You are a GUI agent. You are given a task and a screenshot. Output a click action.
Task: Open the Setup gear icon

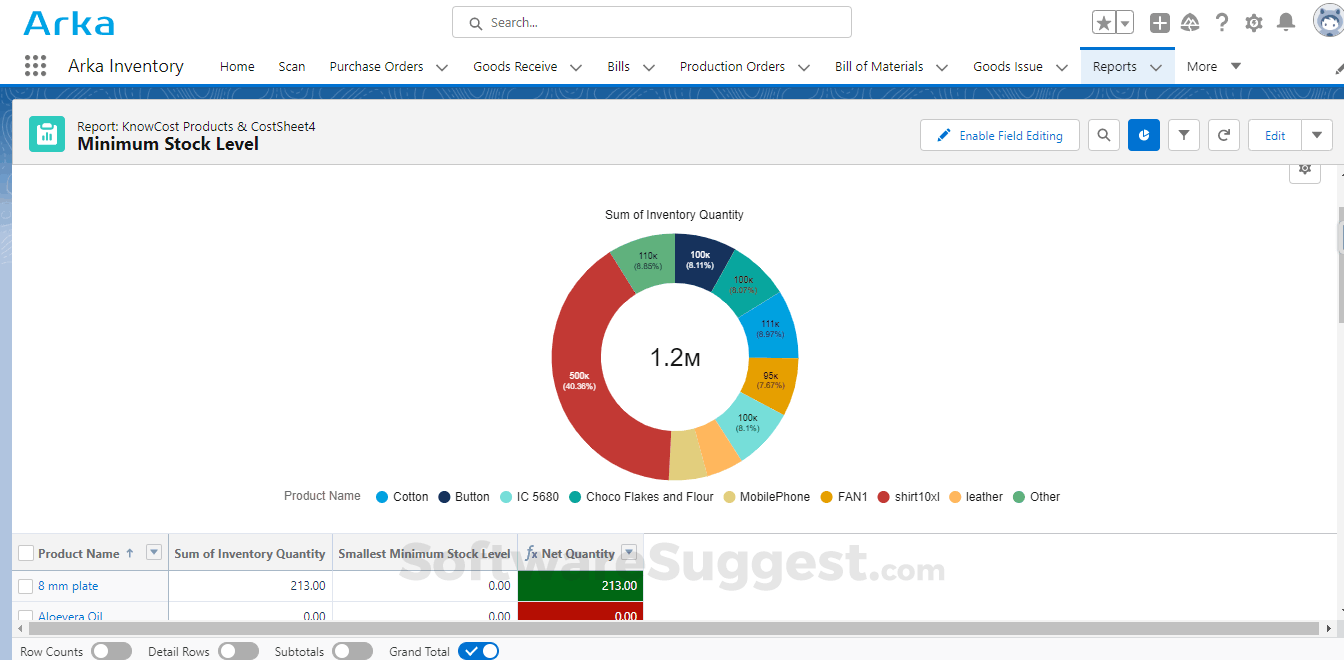tap(1254, 22)
